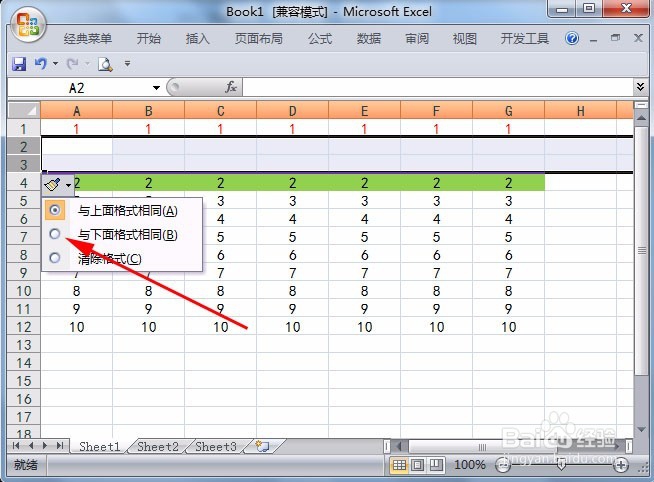The height and width of the screenshot is (482, 654).
Task: Go to previous sheet navigation arrow
Action: pyautogui.click(x=31, y=446)
